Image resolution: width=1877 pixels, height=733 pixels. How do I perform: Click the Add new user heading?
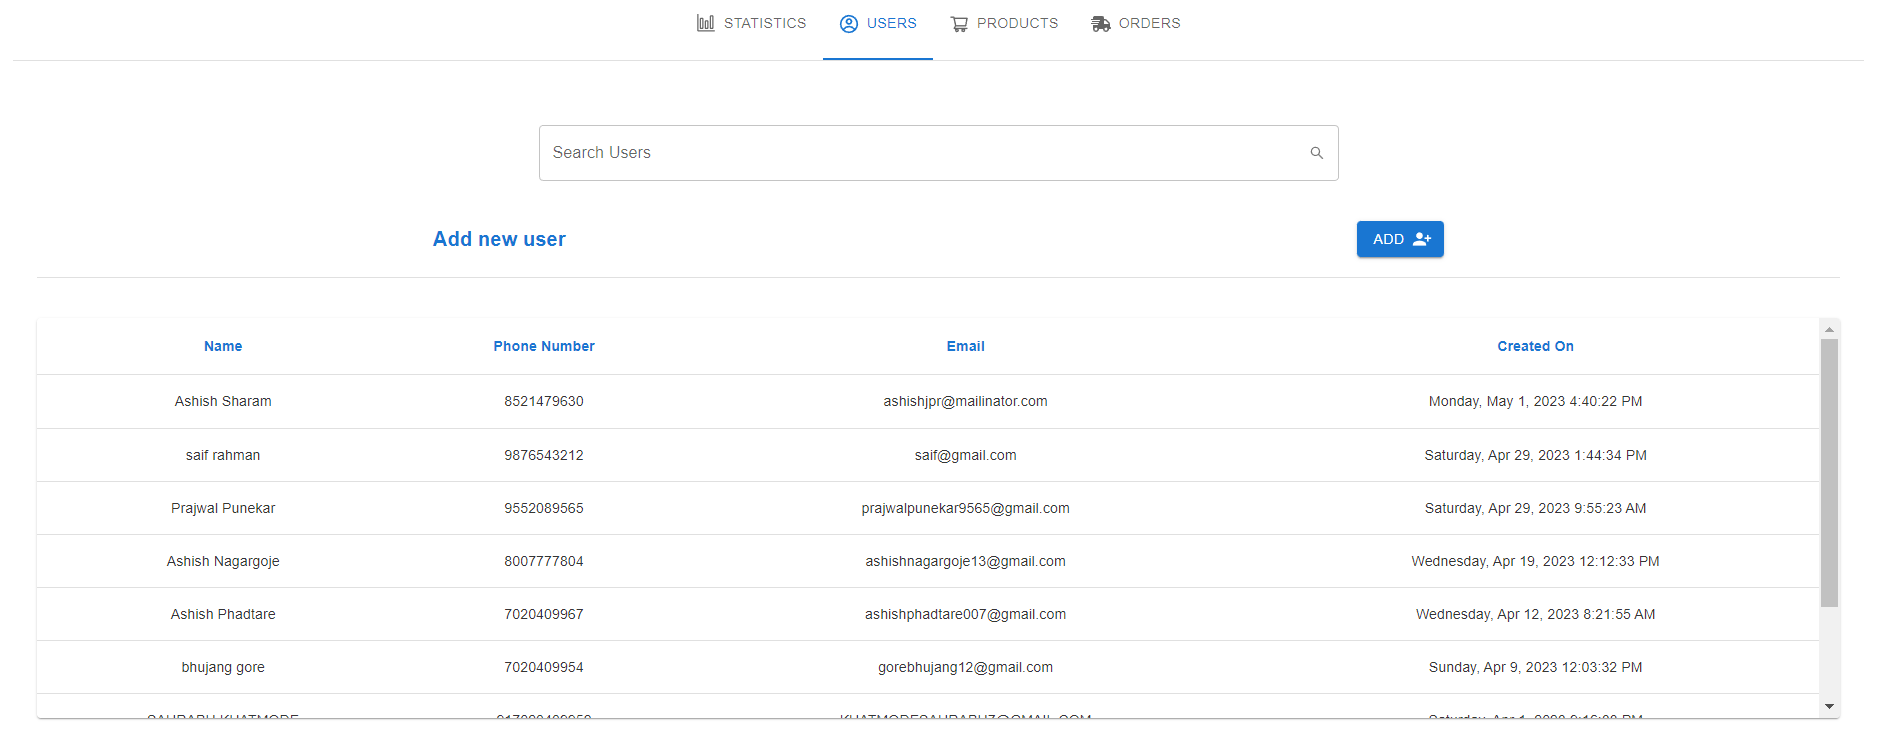[499, 239]
